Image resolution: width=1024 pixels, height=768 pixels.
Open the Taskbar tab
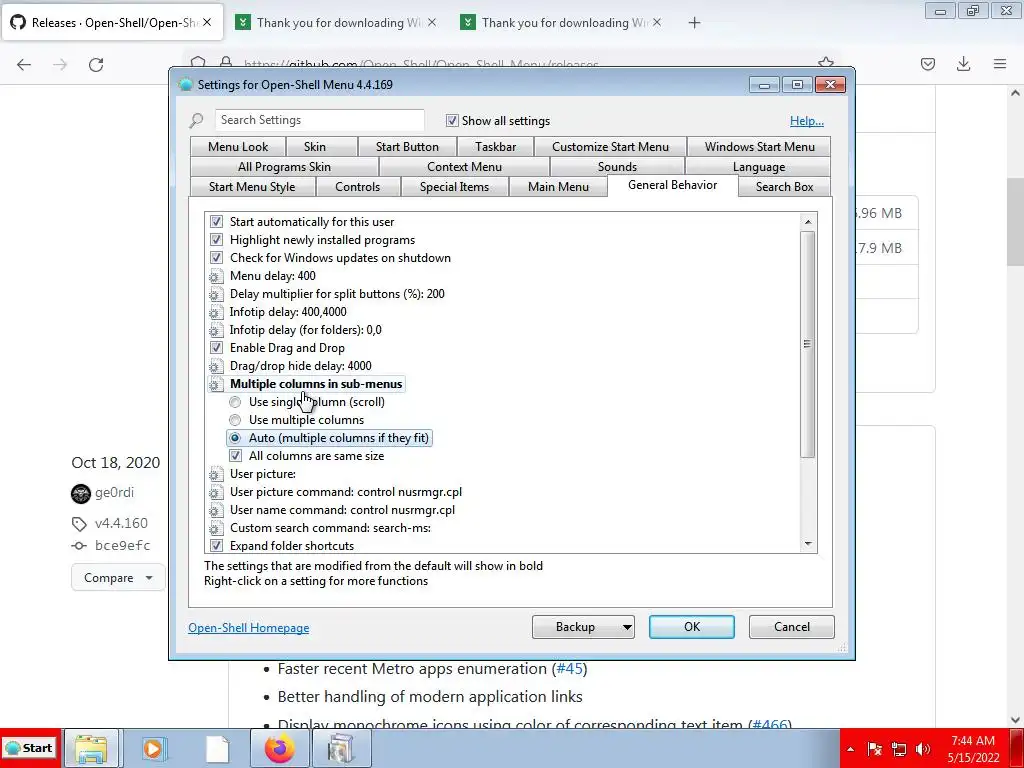[496, 147]
